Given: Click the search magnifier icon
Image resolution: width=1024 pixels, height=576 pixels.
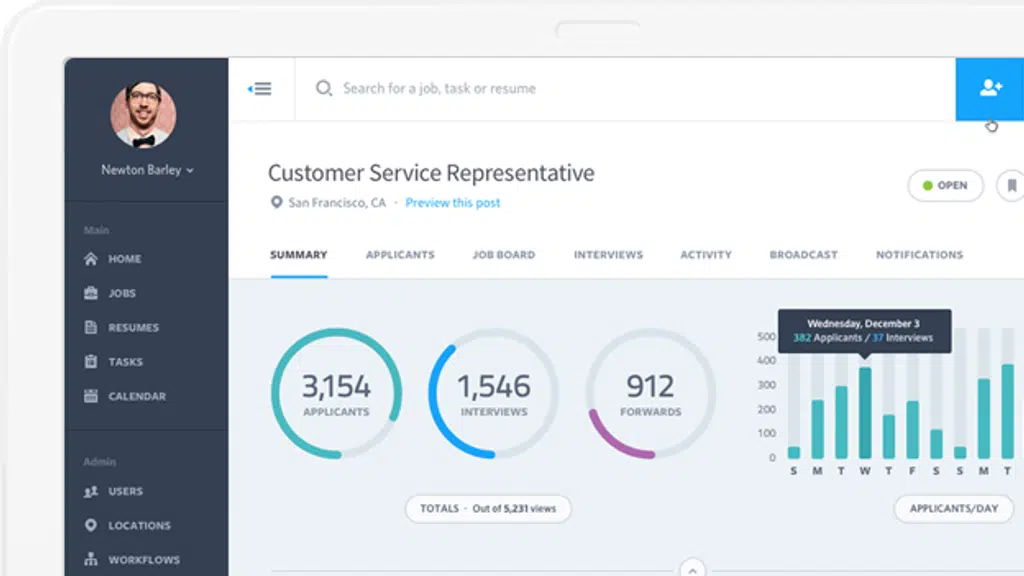Looking at the screenshot, I should [324, 88].
